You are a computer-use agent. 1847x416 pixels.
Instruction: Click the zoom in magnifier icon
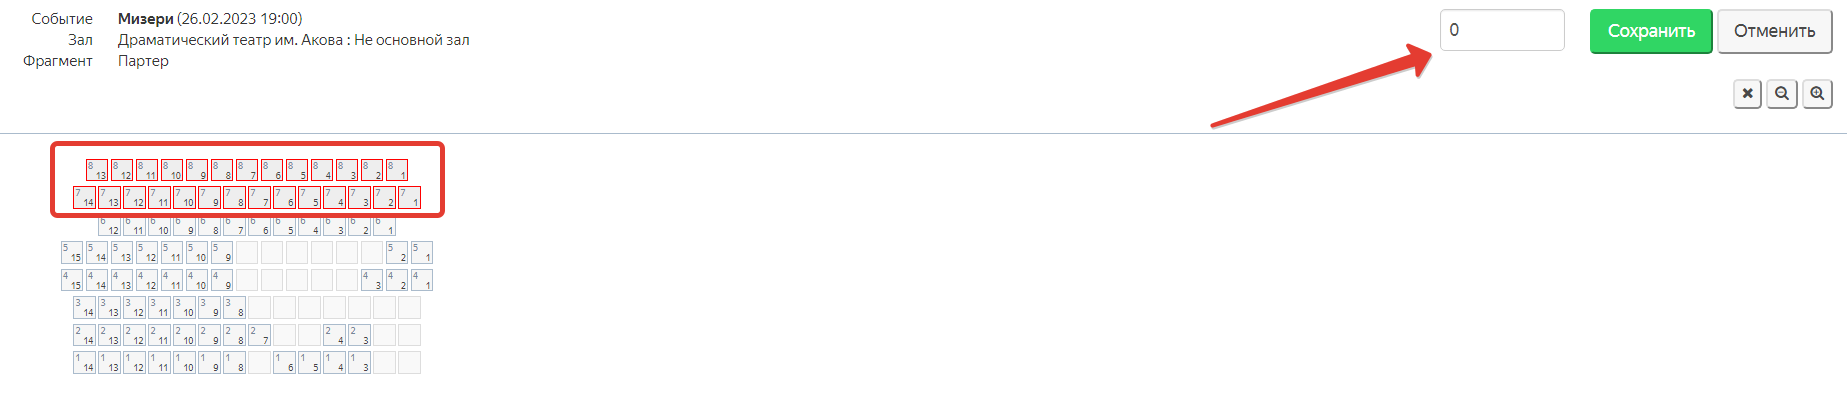coord(1817,94)
